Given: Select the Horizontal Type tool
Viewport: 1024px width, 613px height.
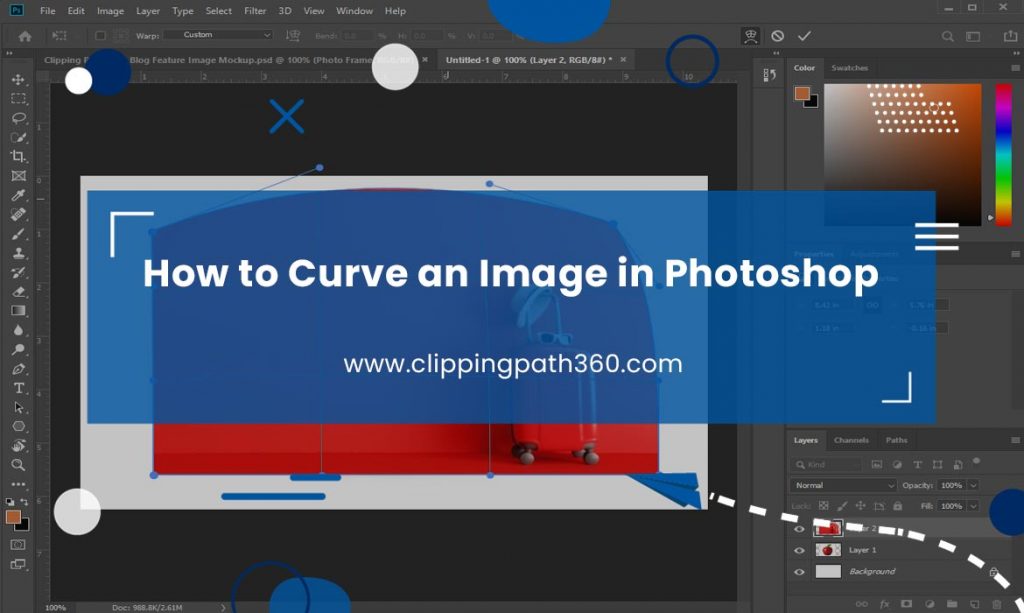Looking at the screenshot, I should coord(18,388).
